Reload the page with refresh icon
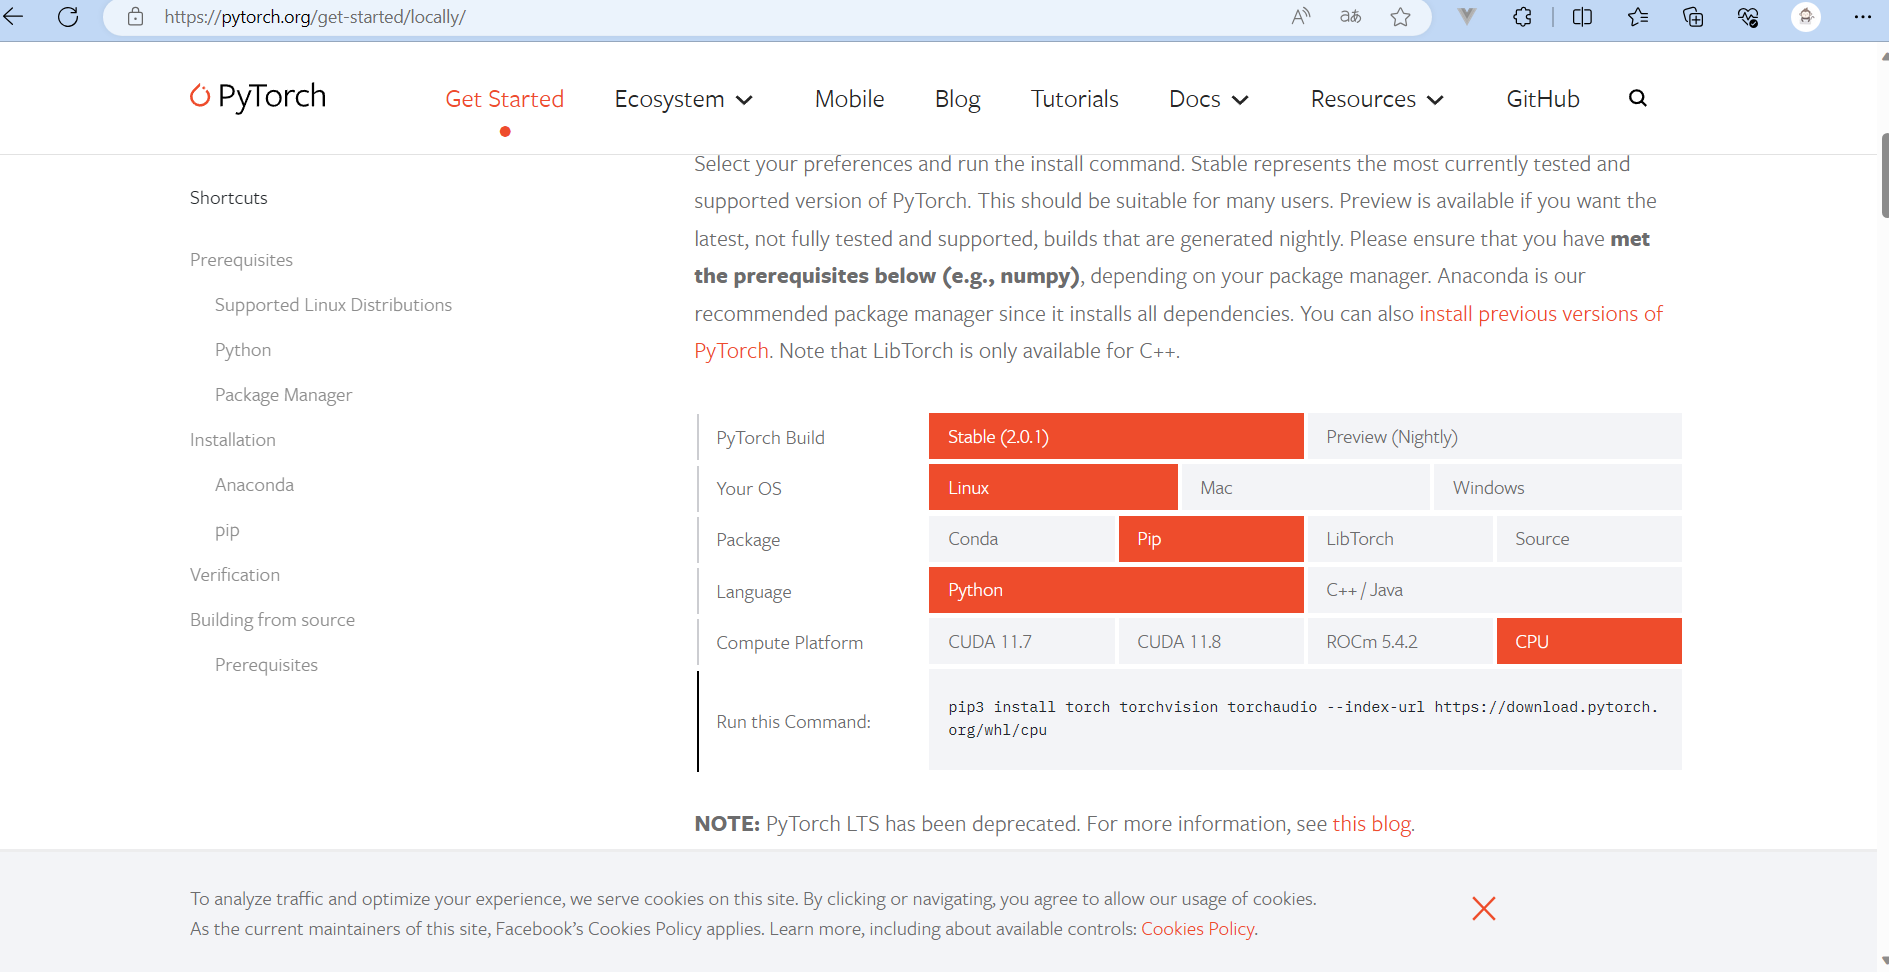 68,16
